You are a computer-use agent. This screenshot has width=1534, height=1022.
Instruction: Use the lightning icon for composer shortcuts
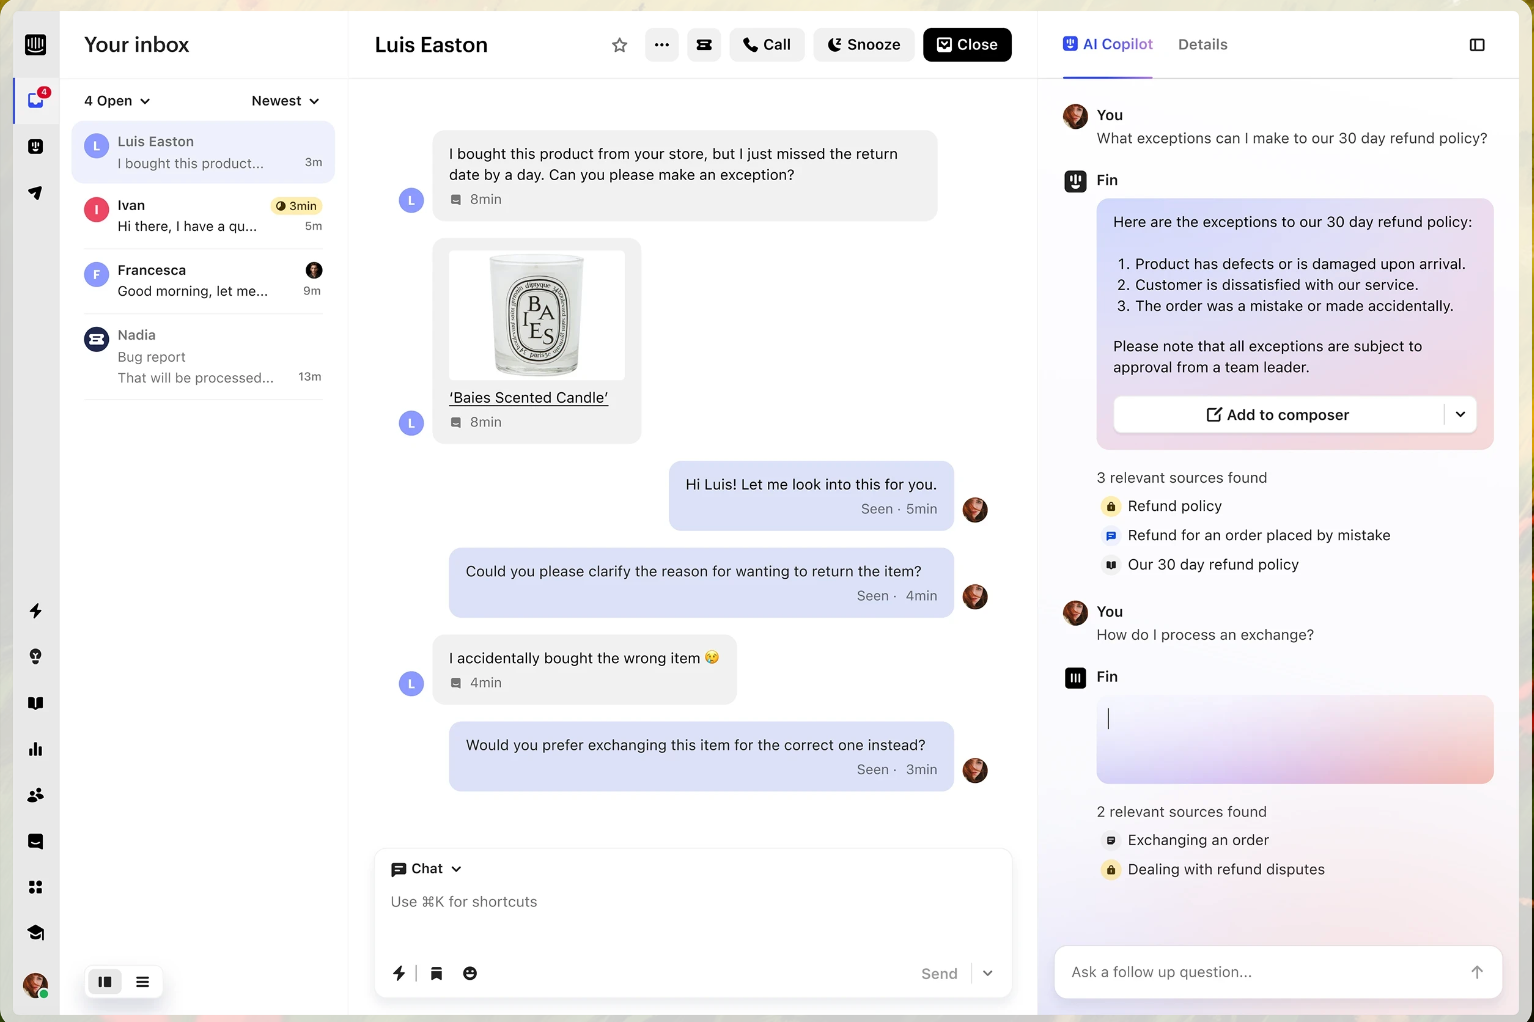399,973
